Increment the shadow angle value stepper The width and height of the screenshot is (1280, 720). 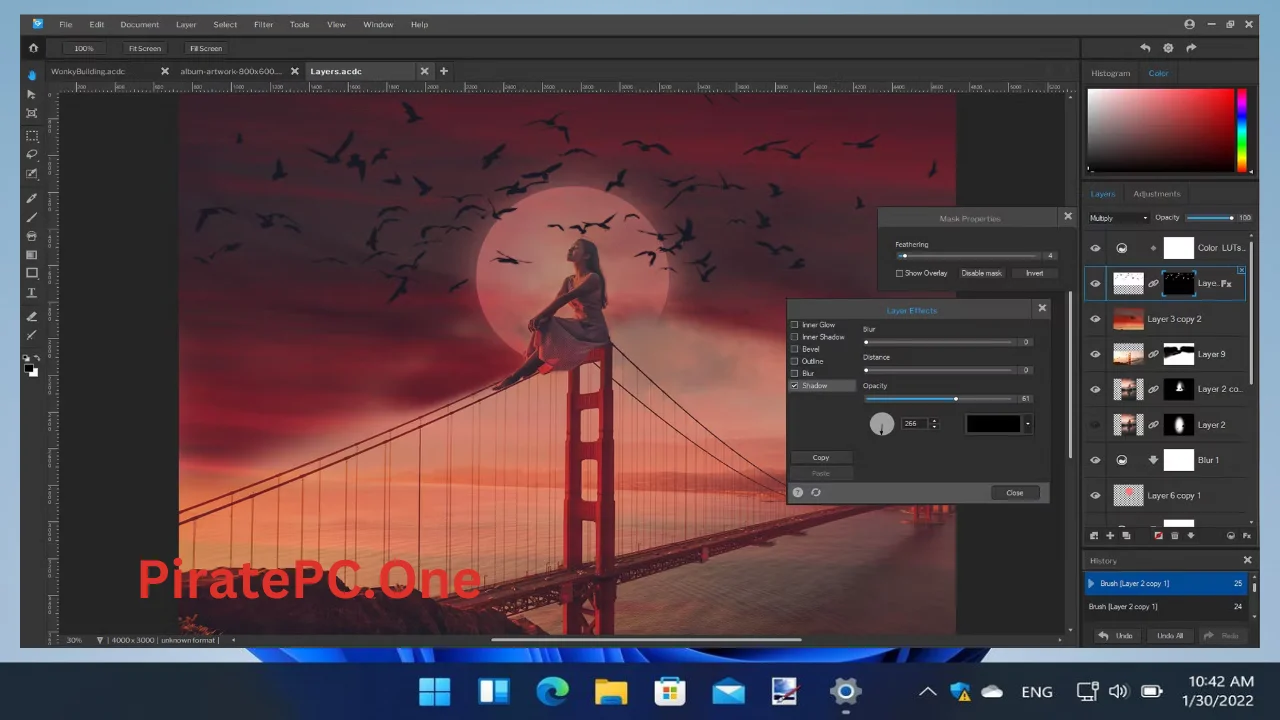point(934,421)
